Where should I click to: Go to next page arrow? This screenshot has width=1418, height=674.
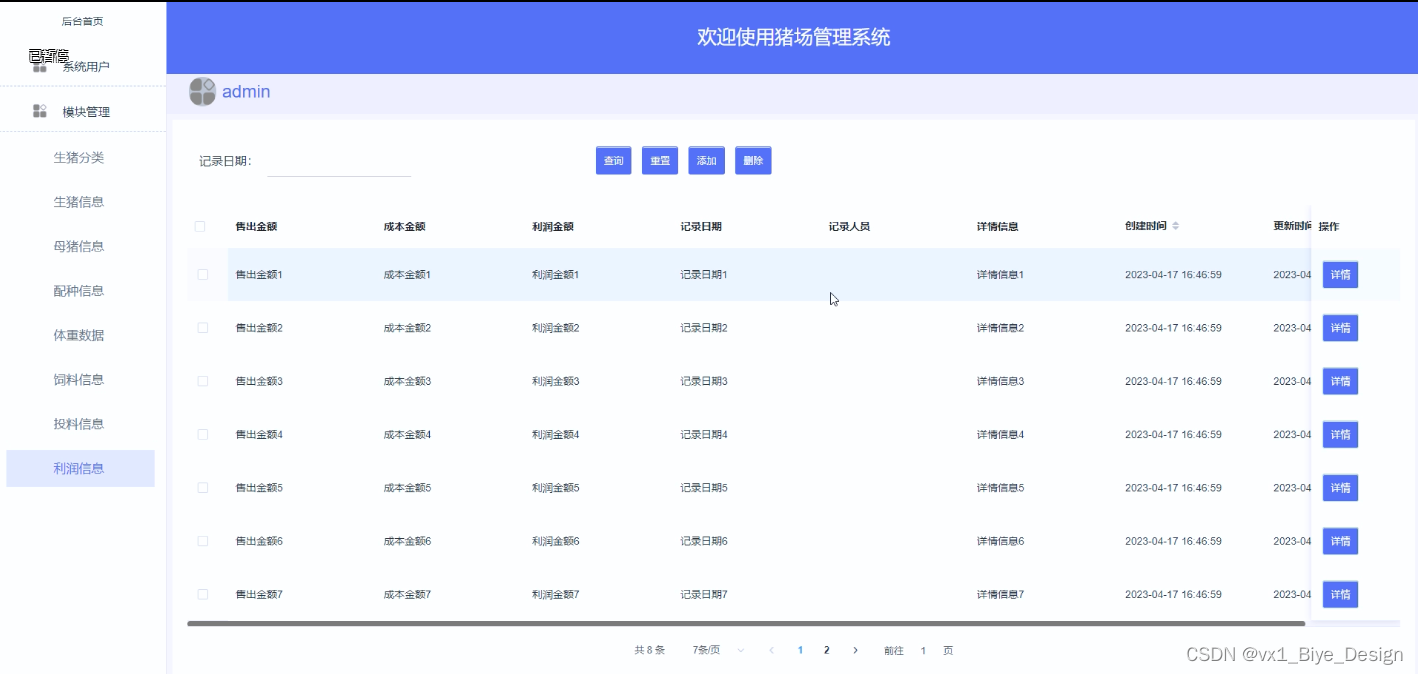[855, 650]
